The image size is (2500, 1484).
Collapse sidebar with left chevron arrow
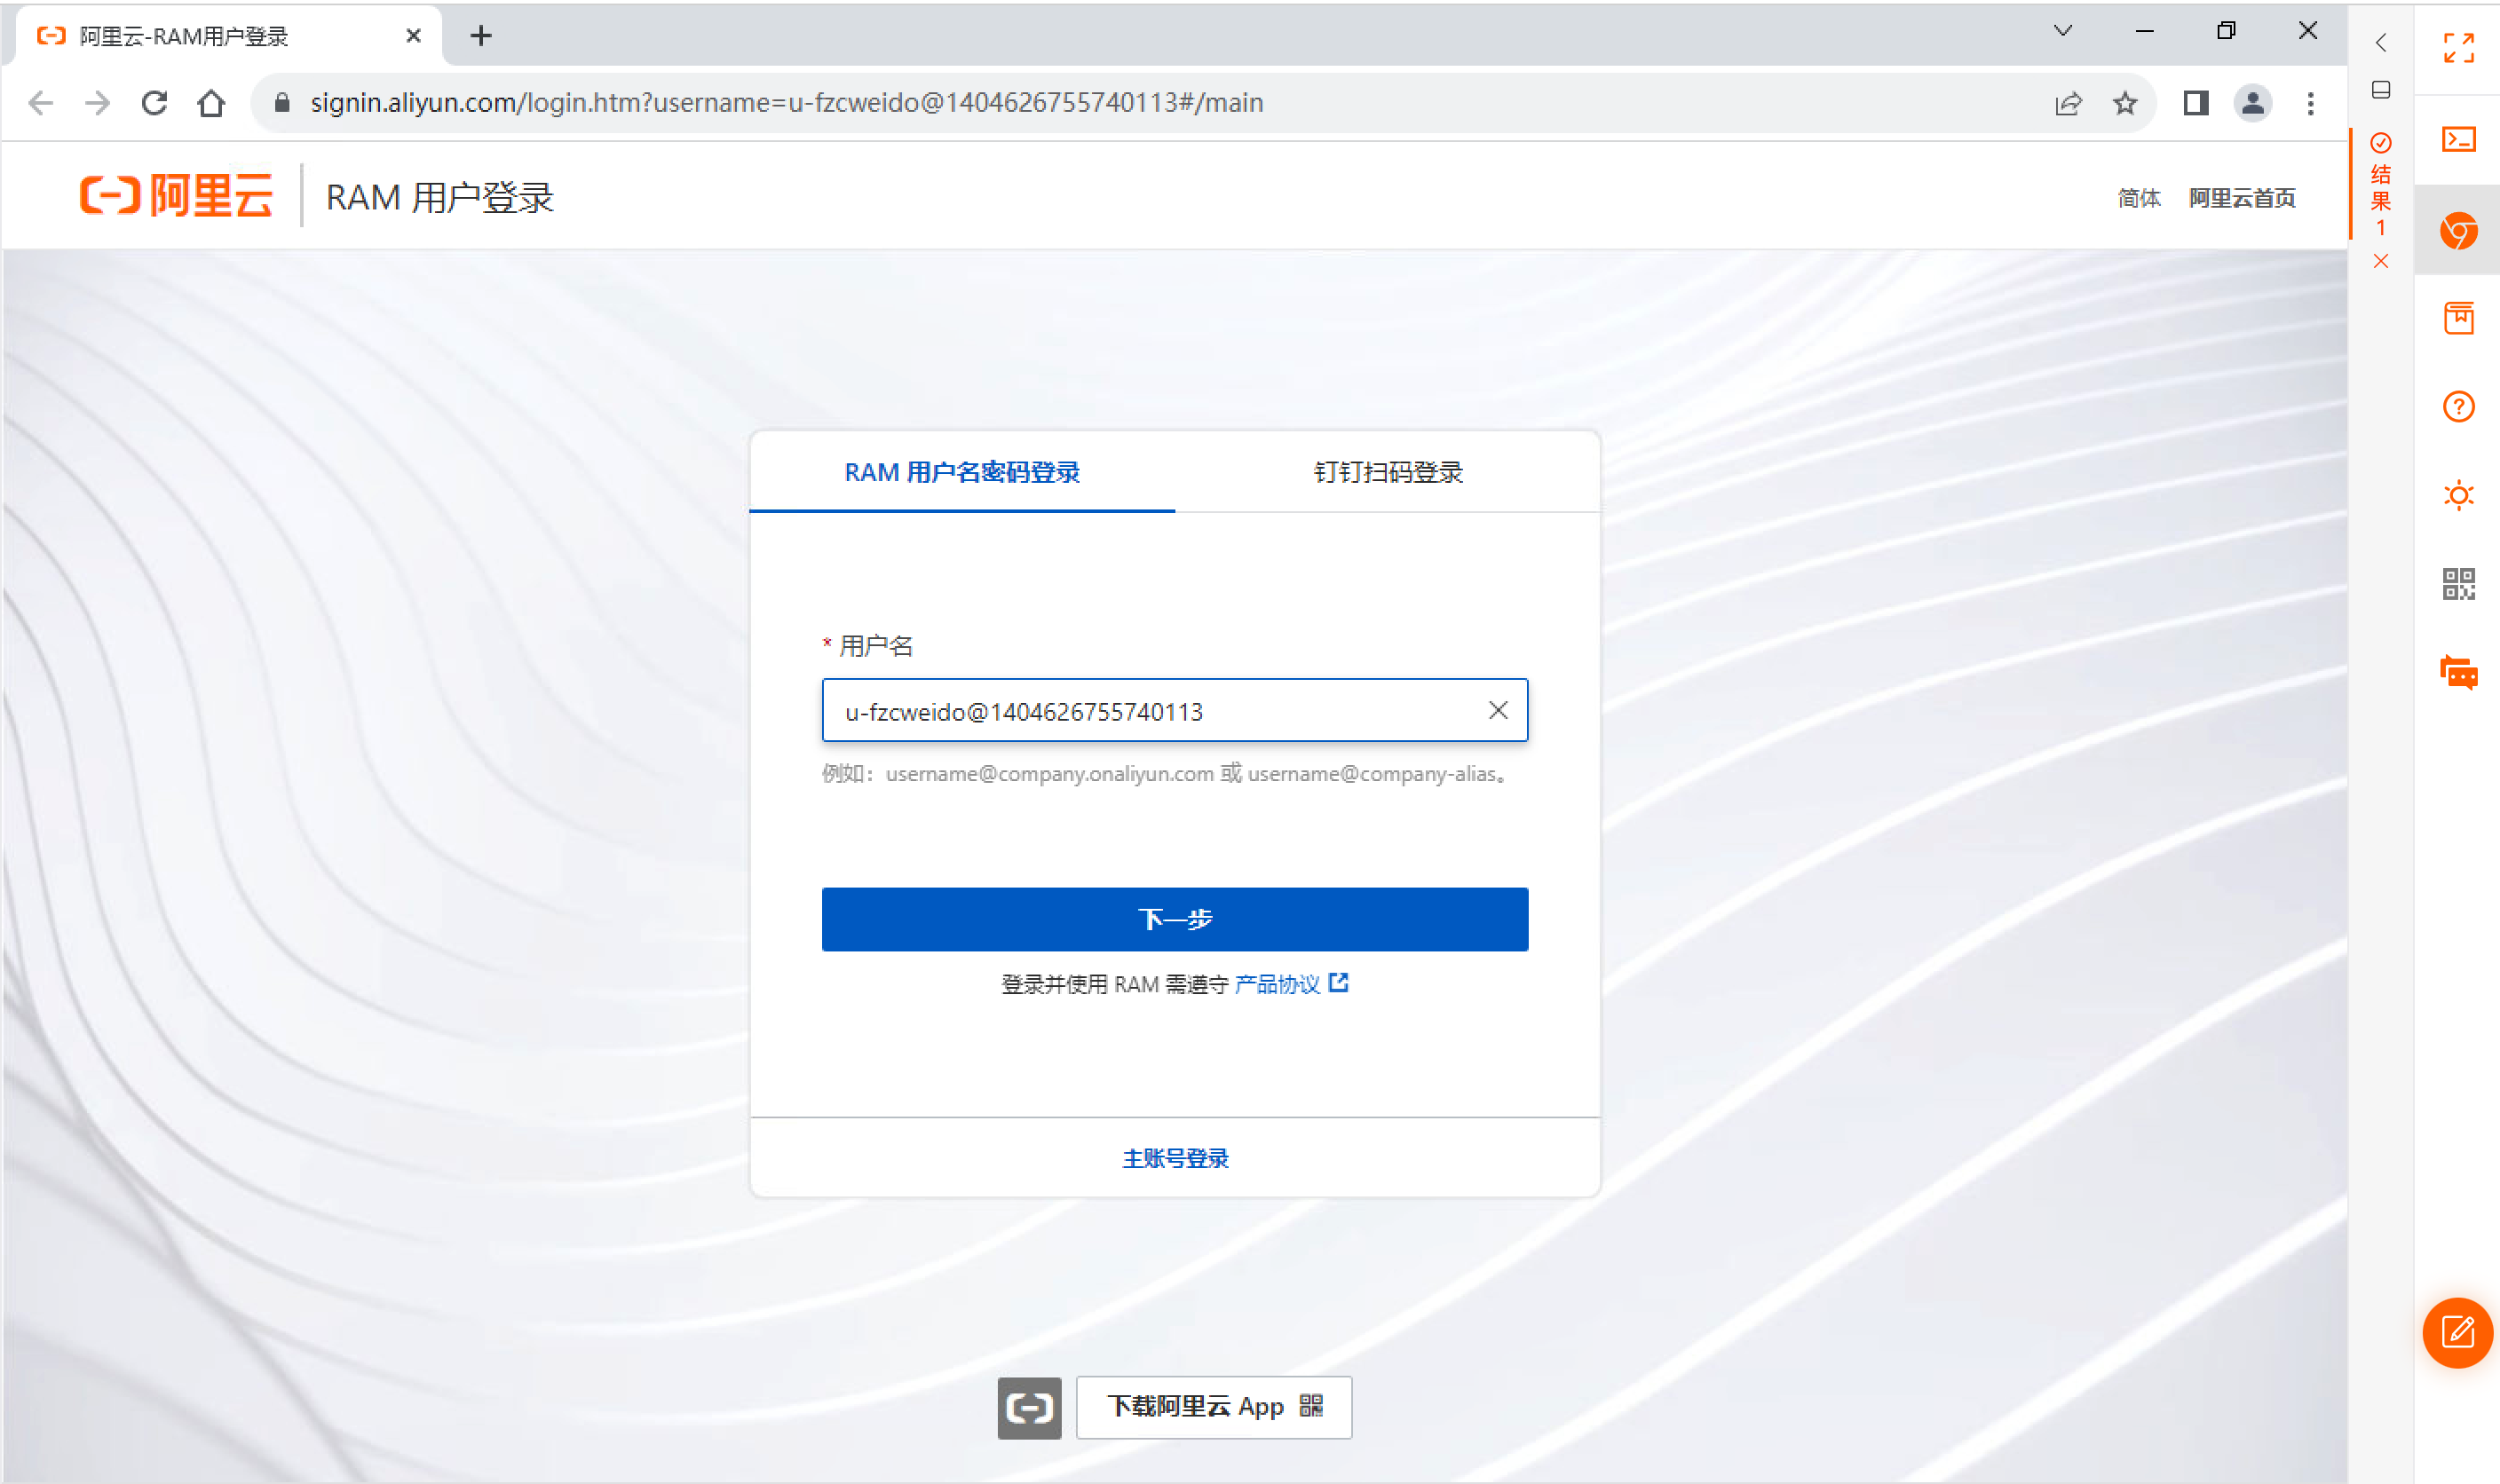(x=2381, y=43)
